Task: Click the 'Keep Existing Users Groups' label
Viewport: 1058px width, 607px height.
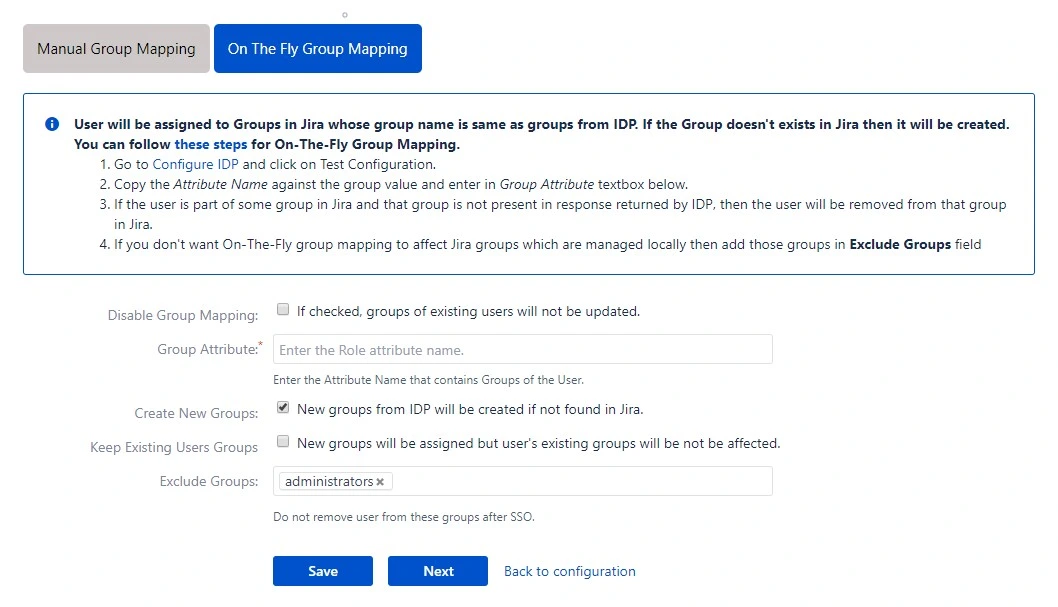Action: (174, 447)
